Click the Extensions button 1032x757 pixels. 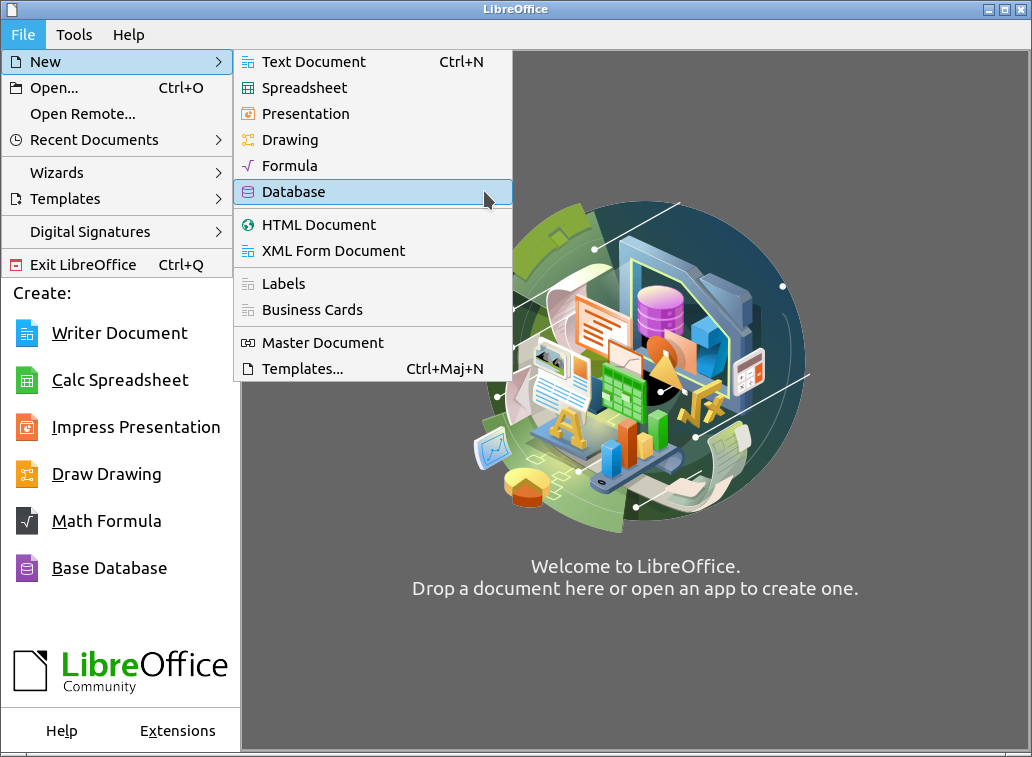[x=178, y=731]
